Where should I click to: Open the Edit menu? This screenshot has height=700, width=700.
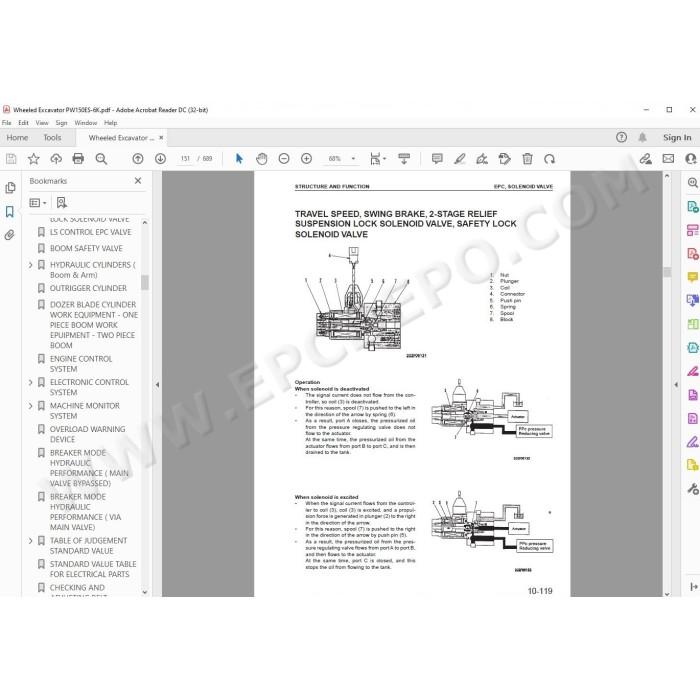pos(23,123)
